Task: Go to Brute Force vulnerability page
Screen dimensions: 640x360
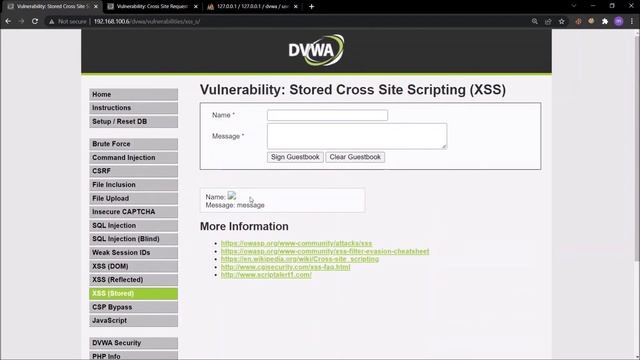Action: (x=133, y=144)
